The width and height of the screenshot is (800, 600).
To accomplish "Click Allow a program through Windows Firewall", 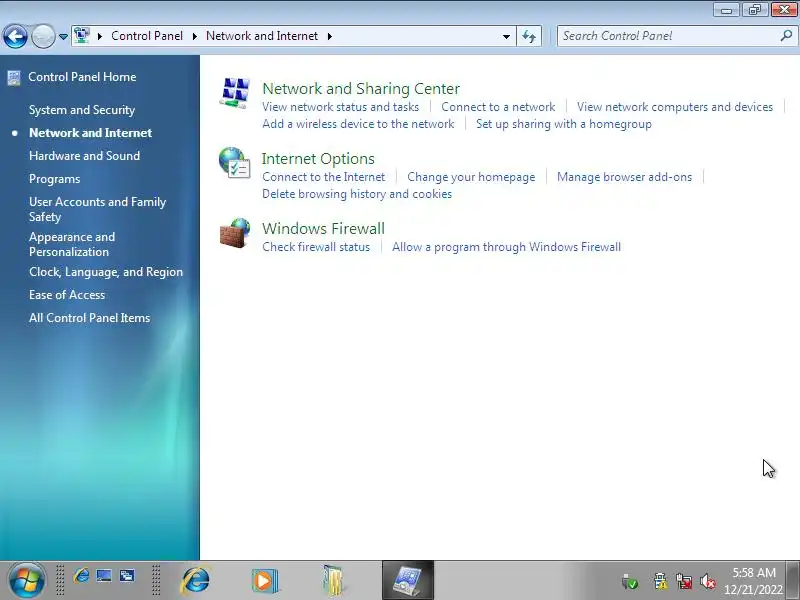I will (506, 247).
